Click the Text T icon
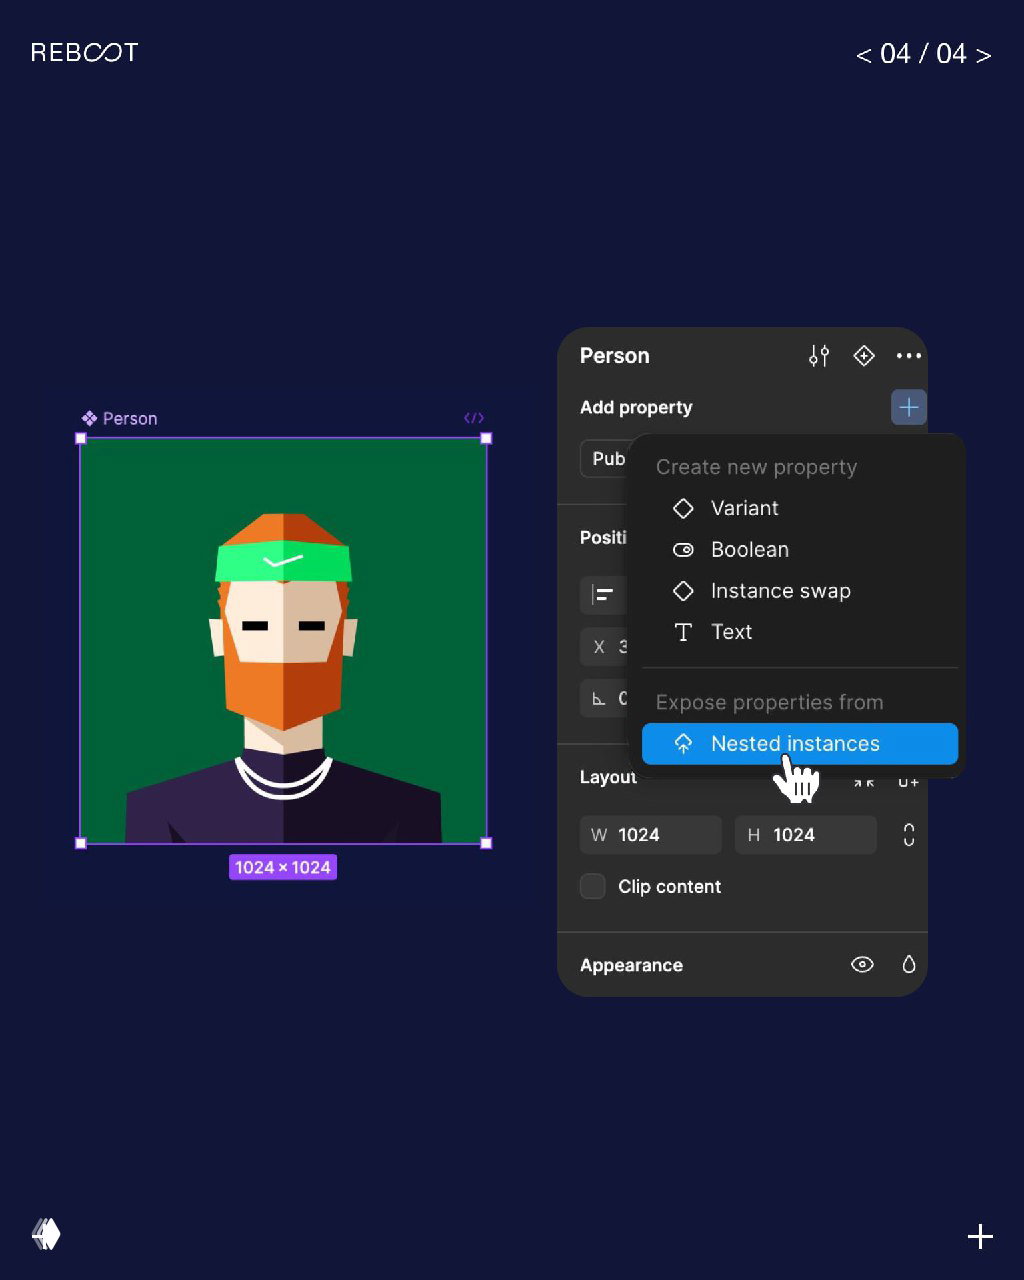 click(683, 632)
